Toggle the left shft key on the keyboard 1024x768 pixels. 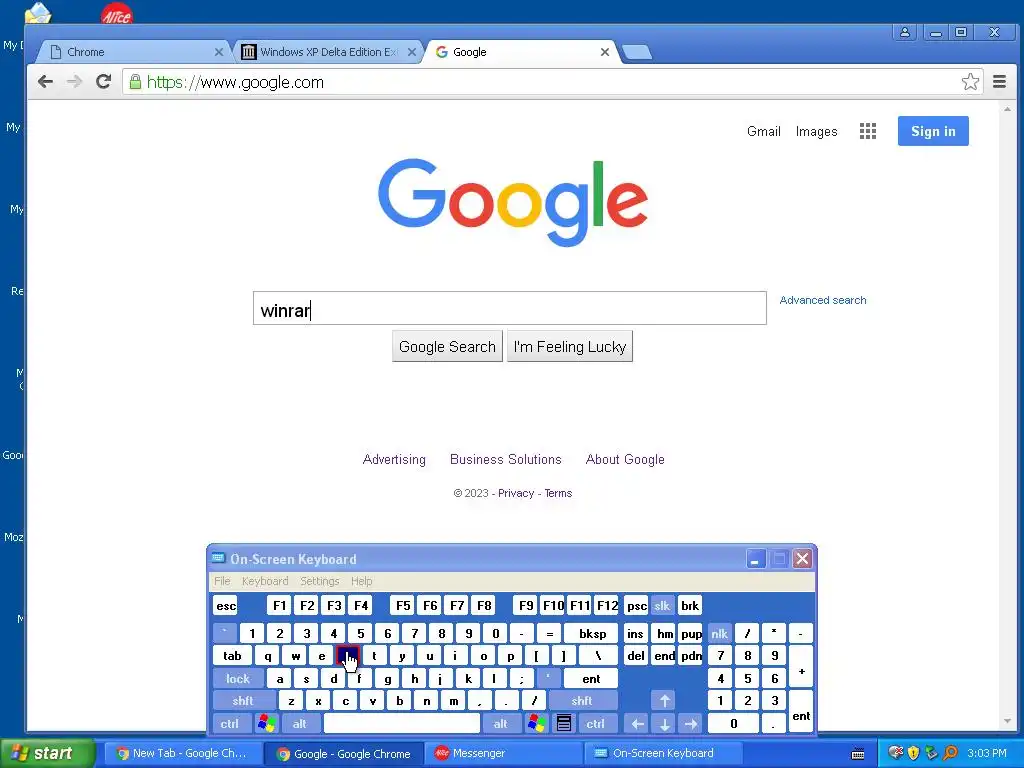pos(243,701)
